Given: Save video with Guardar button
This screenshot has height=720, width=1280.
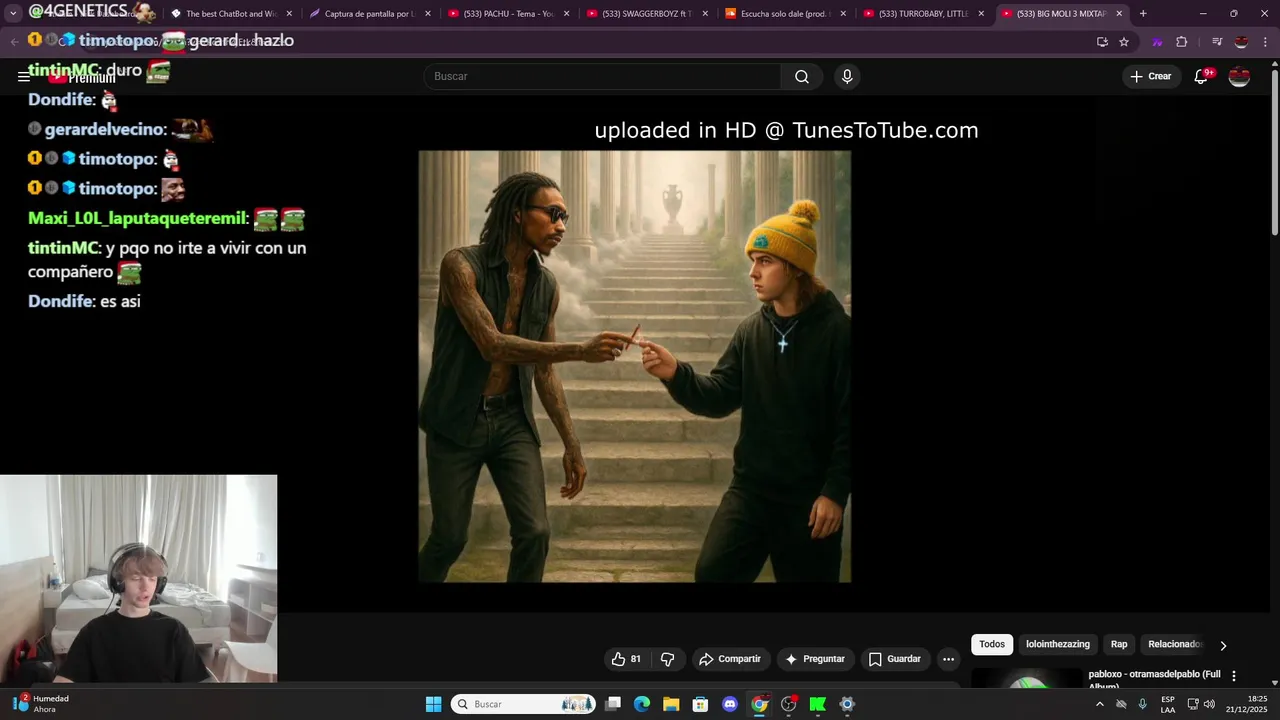Looking at the screenshot, I should coord(894,659).
